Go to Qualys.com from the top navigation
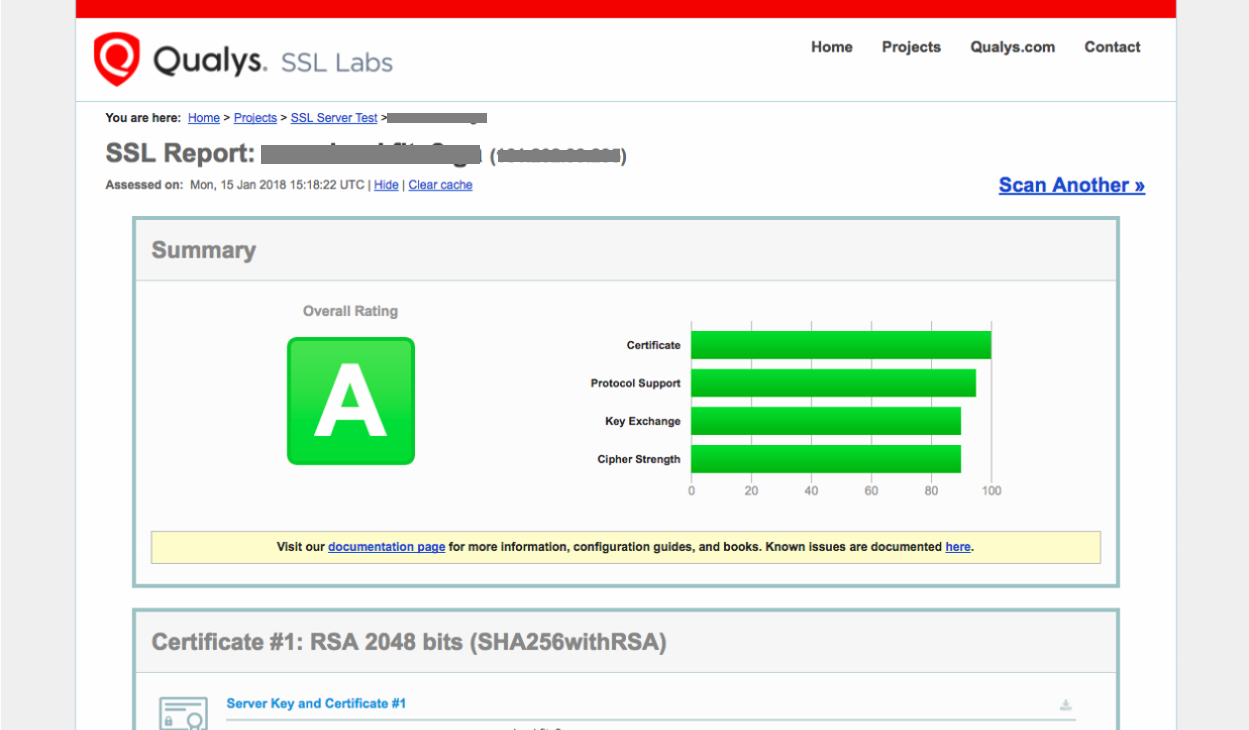 click(1011, 47)
